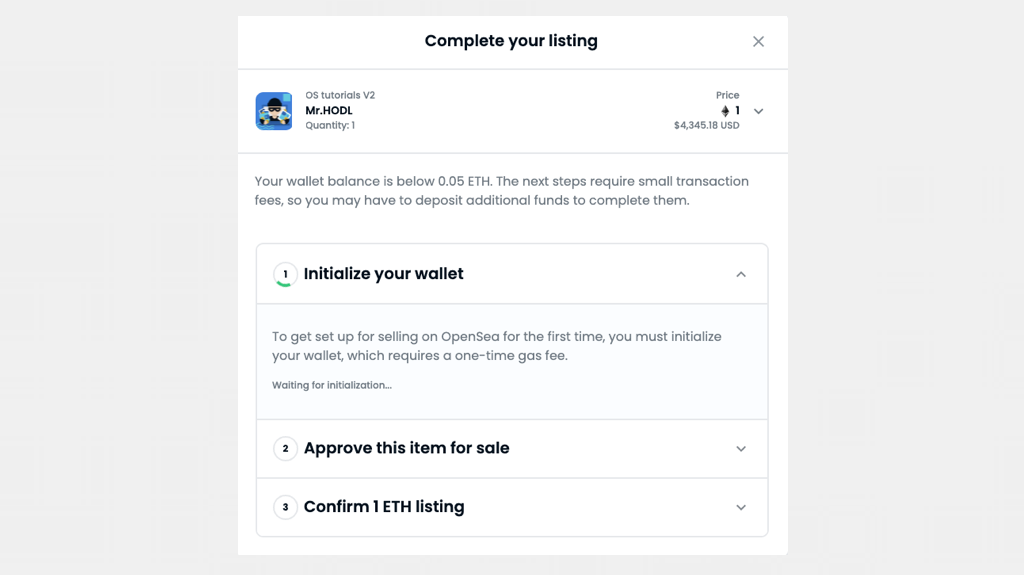The image size is (1024, 575).
Task: Click the step 1 progress circle icon
Action: coord(285,274)
